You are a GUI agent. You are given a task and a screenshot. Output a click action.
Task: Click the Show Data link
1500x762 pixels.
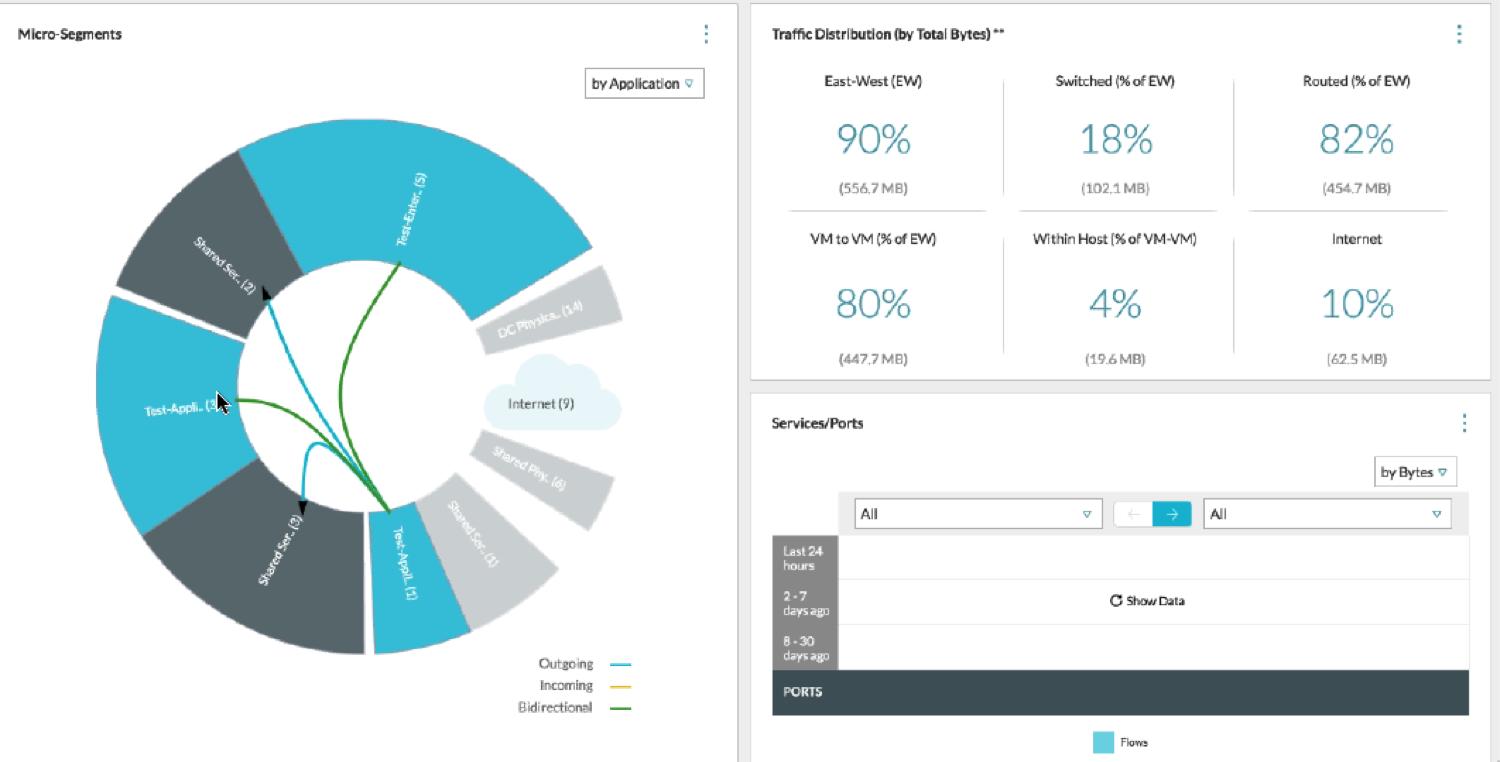coord(1155,601)
